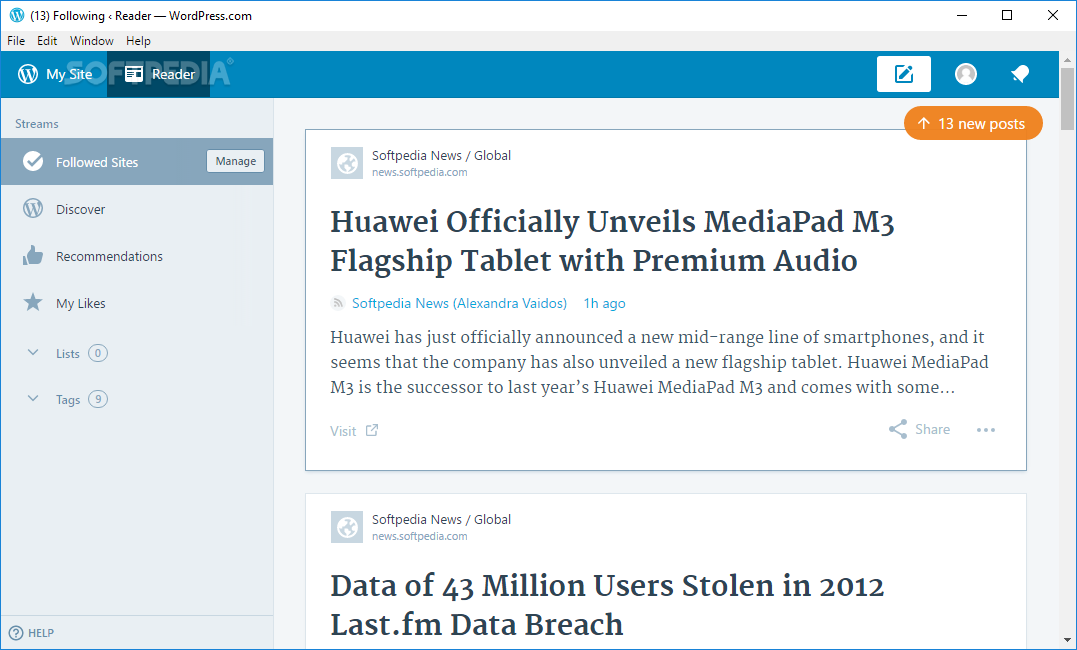The width and height of the screenshot is (1077, 650).
Task: Switch to the Reader tab
Action: pyautogui.click(x=159, y=74)
